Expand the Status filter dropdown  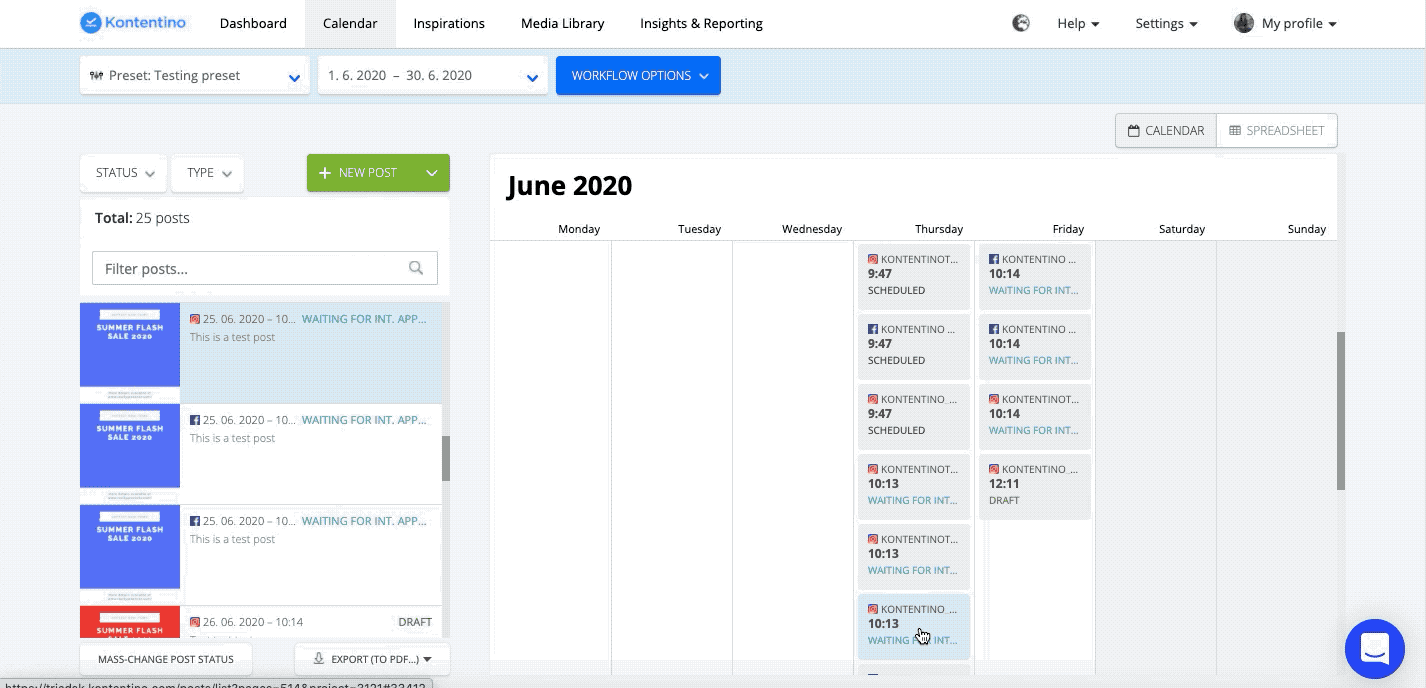point(125,173)
